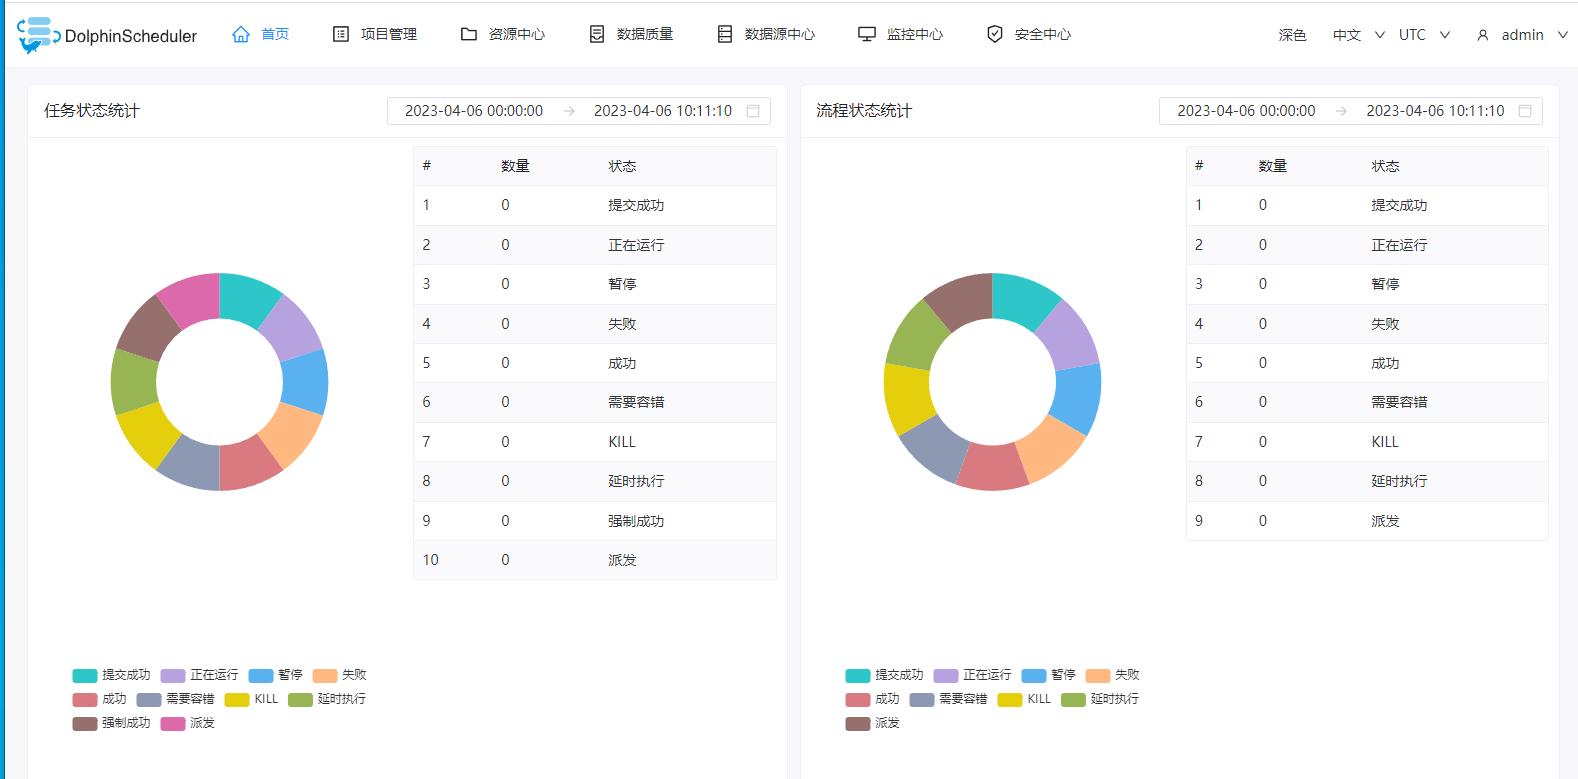Screen dimensions: 1578x779
Task: Click the datasource center server icon
Action: pos(725,35)
